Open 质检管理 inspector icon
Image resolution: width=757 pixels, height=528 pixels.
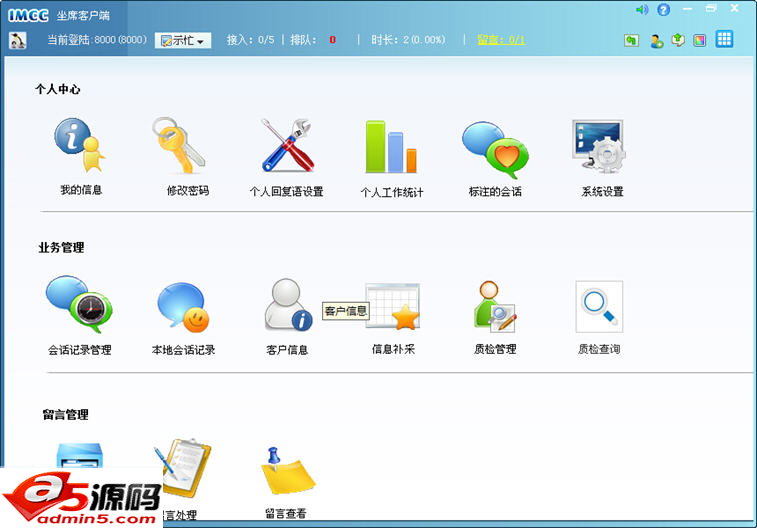click(x=495, y=306)
